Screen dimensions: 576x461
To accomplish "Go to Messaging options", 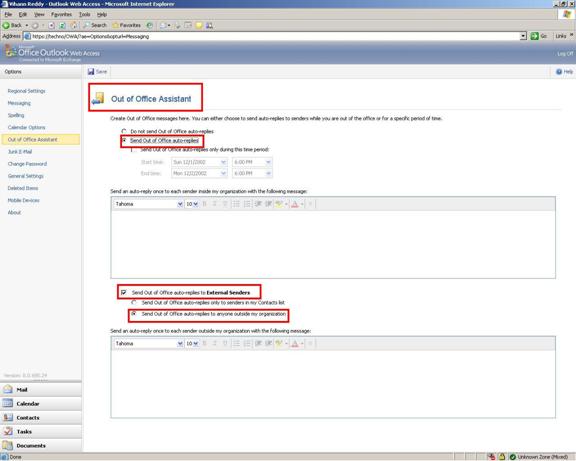I will tap(19, 103).
